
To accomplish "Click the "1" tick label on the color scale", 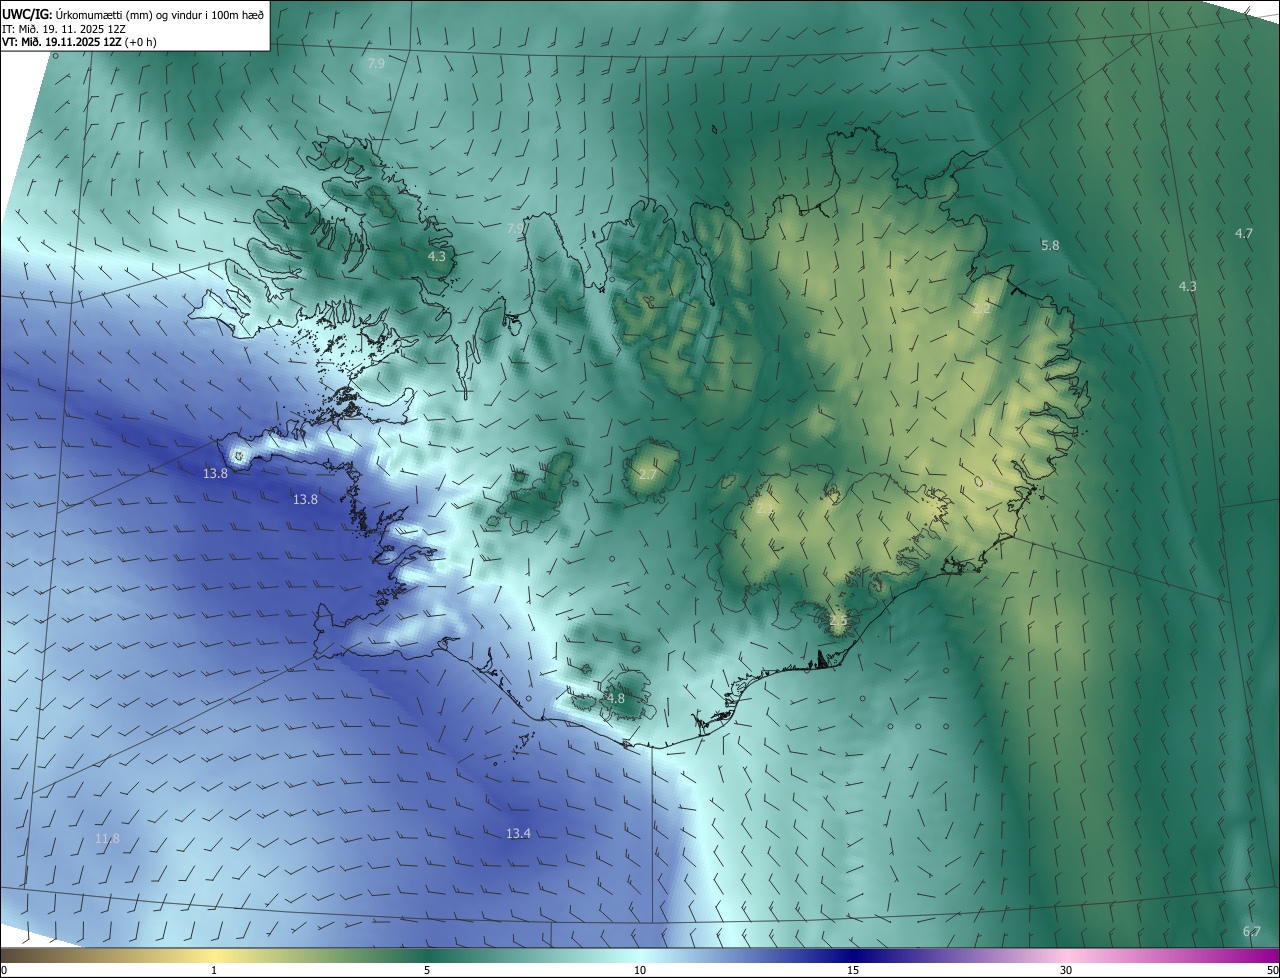I will click(x=214, y=971).
